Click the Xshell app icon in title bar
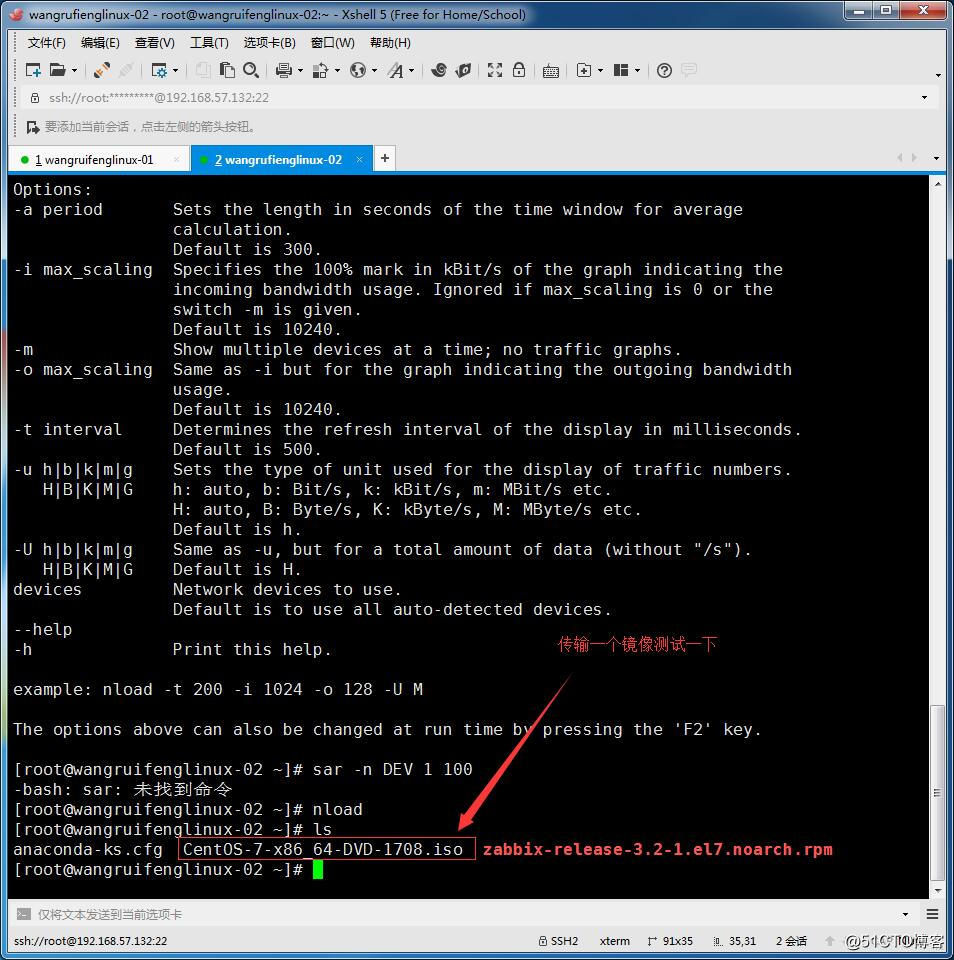This screenshot has width=954, height=960. click(x=17, y=14)
